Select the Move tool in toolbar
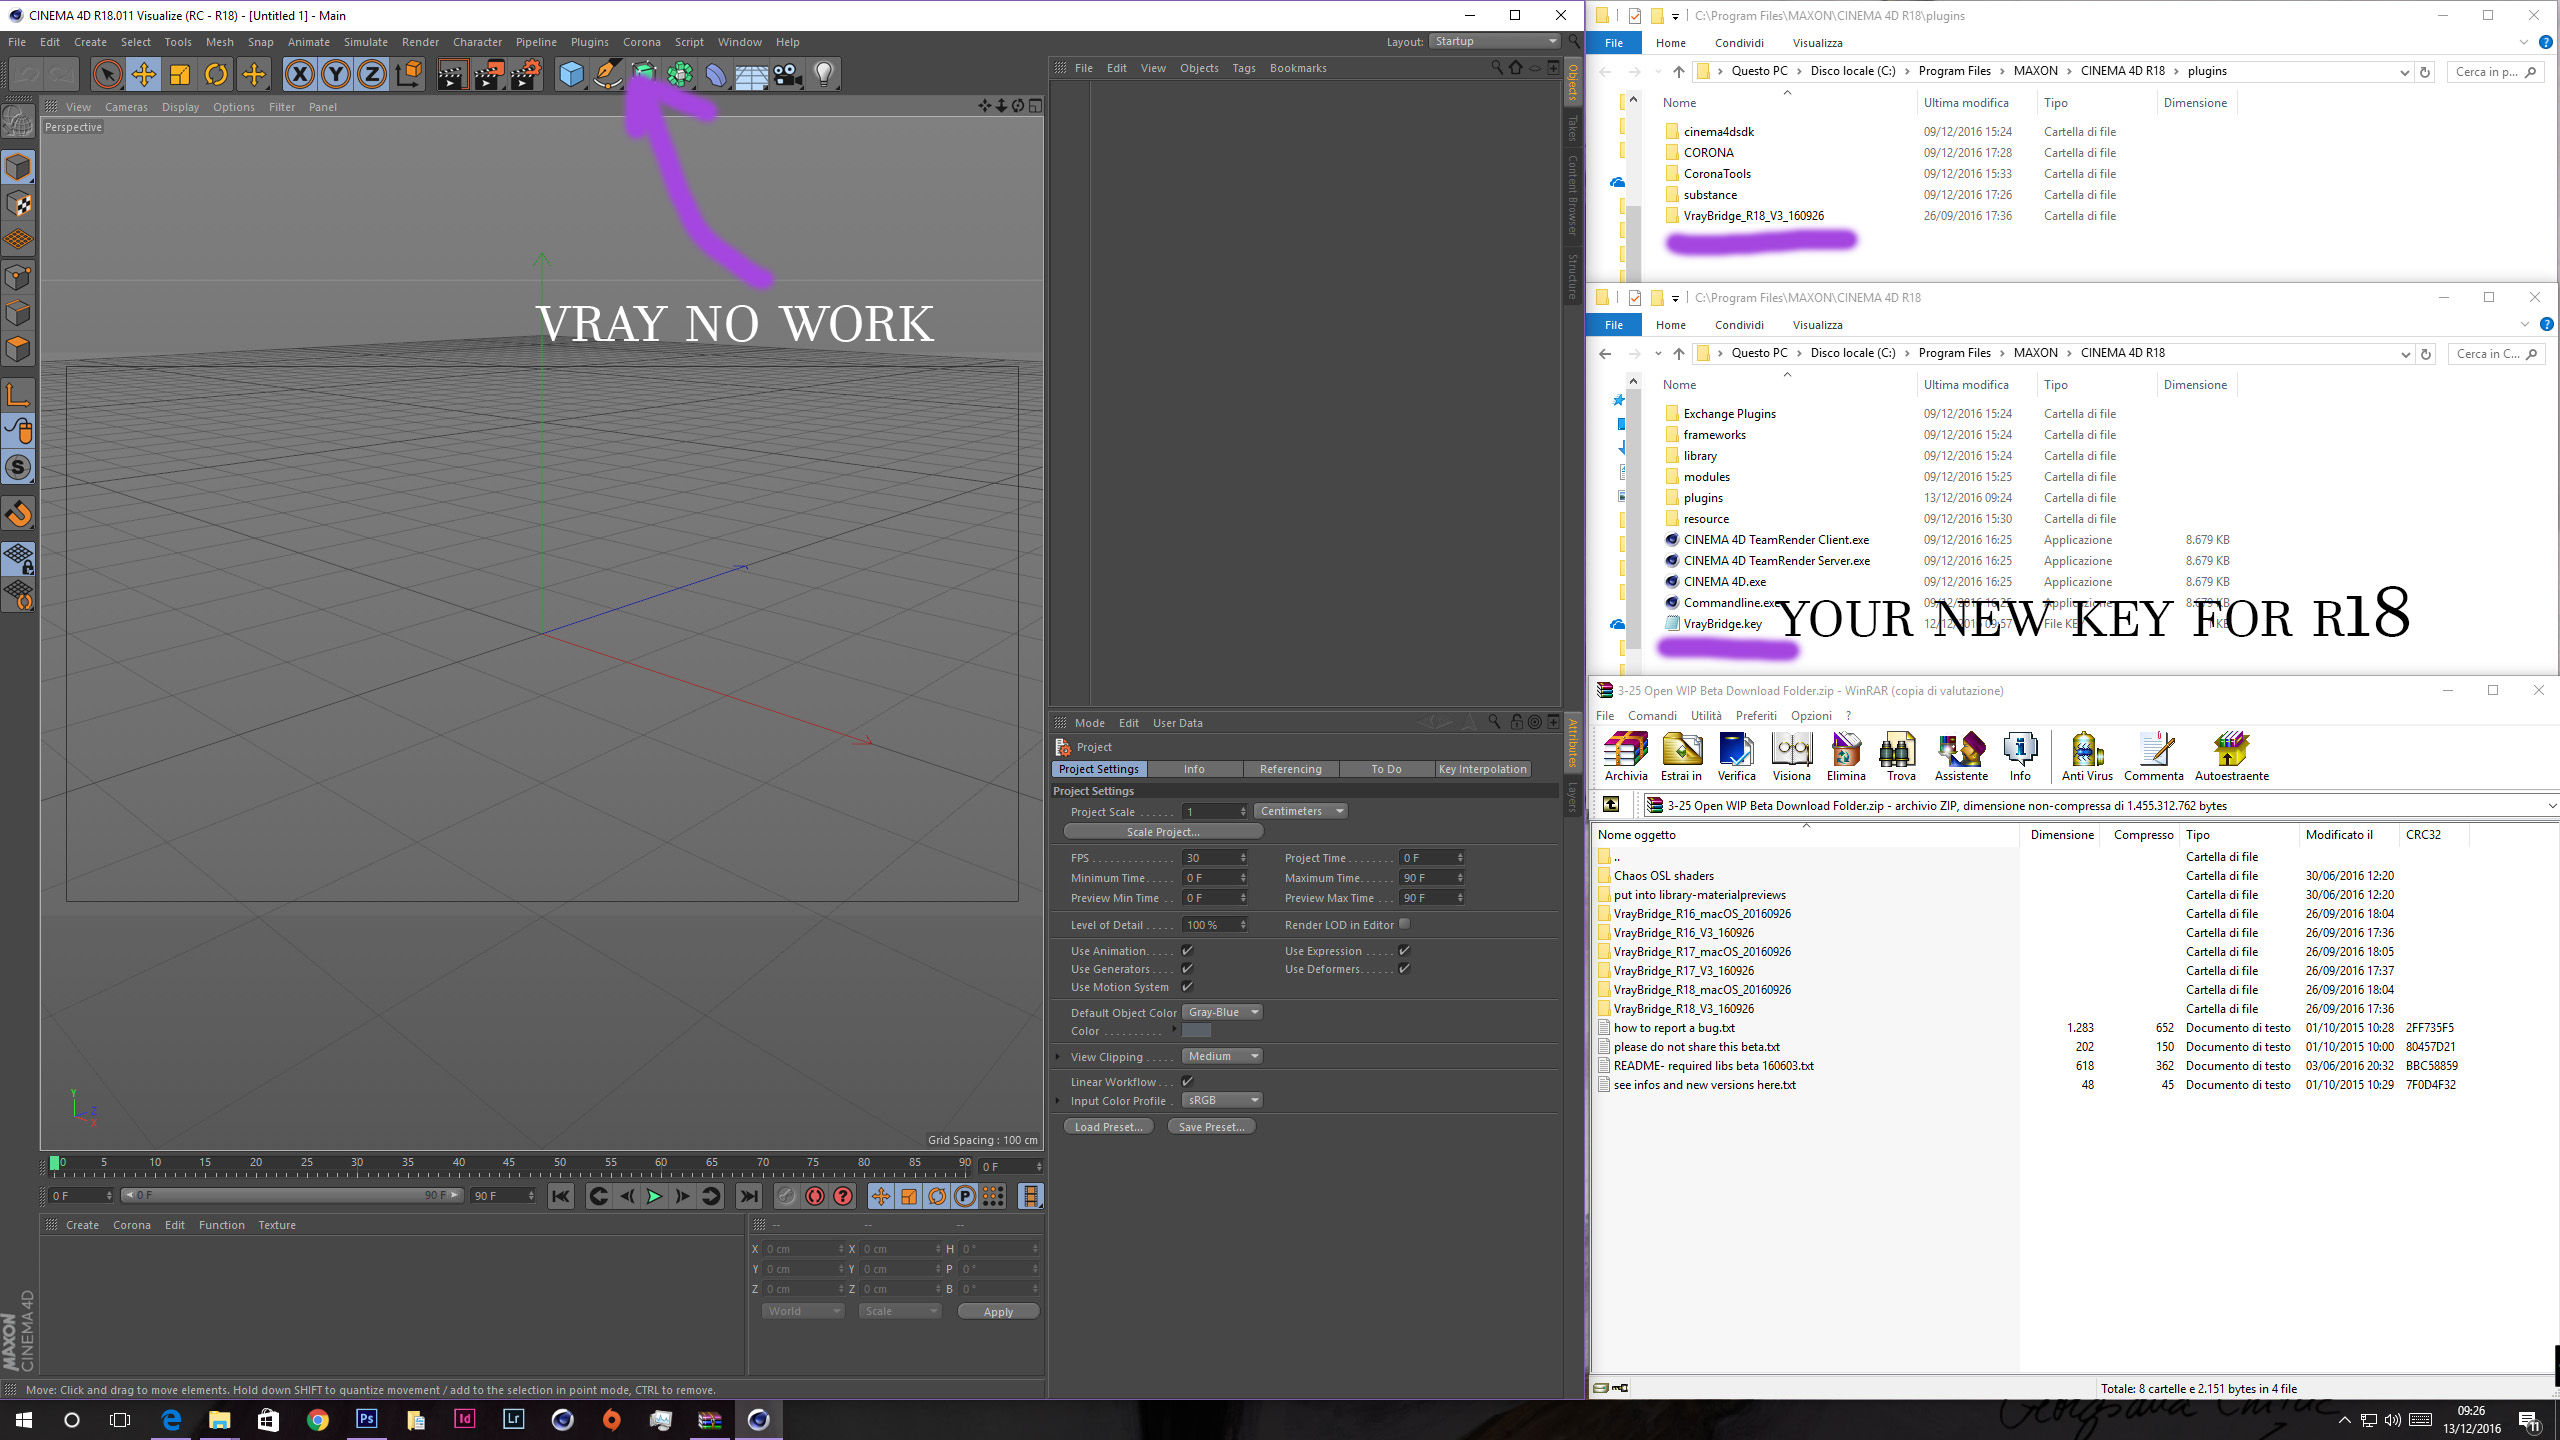The height and width of the screenshot is (1440, 2560). 144,74
